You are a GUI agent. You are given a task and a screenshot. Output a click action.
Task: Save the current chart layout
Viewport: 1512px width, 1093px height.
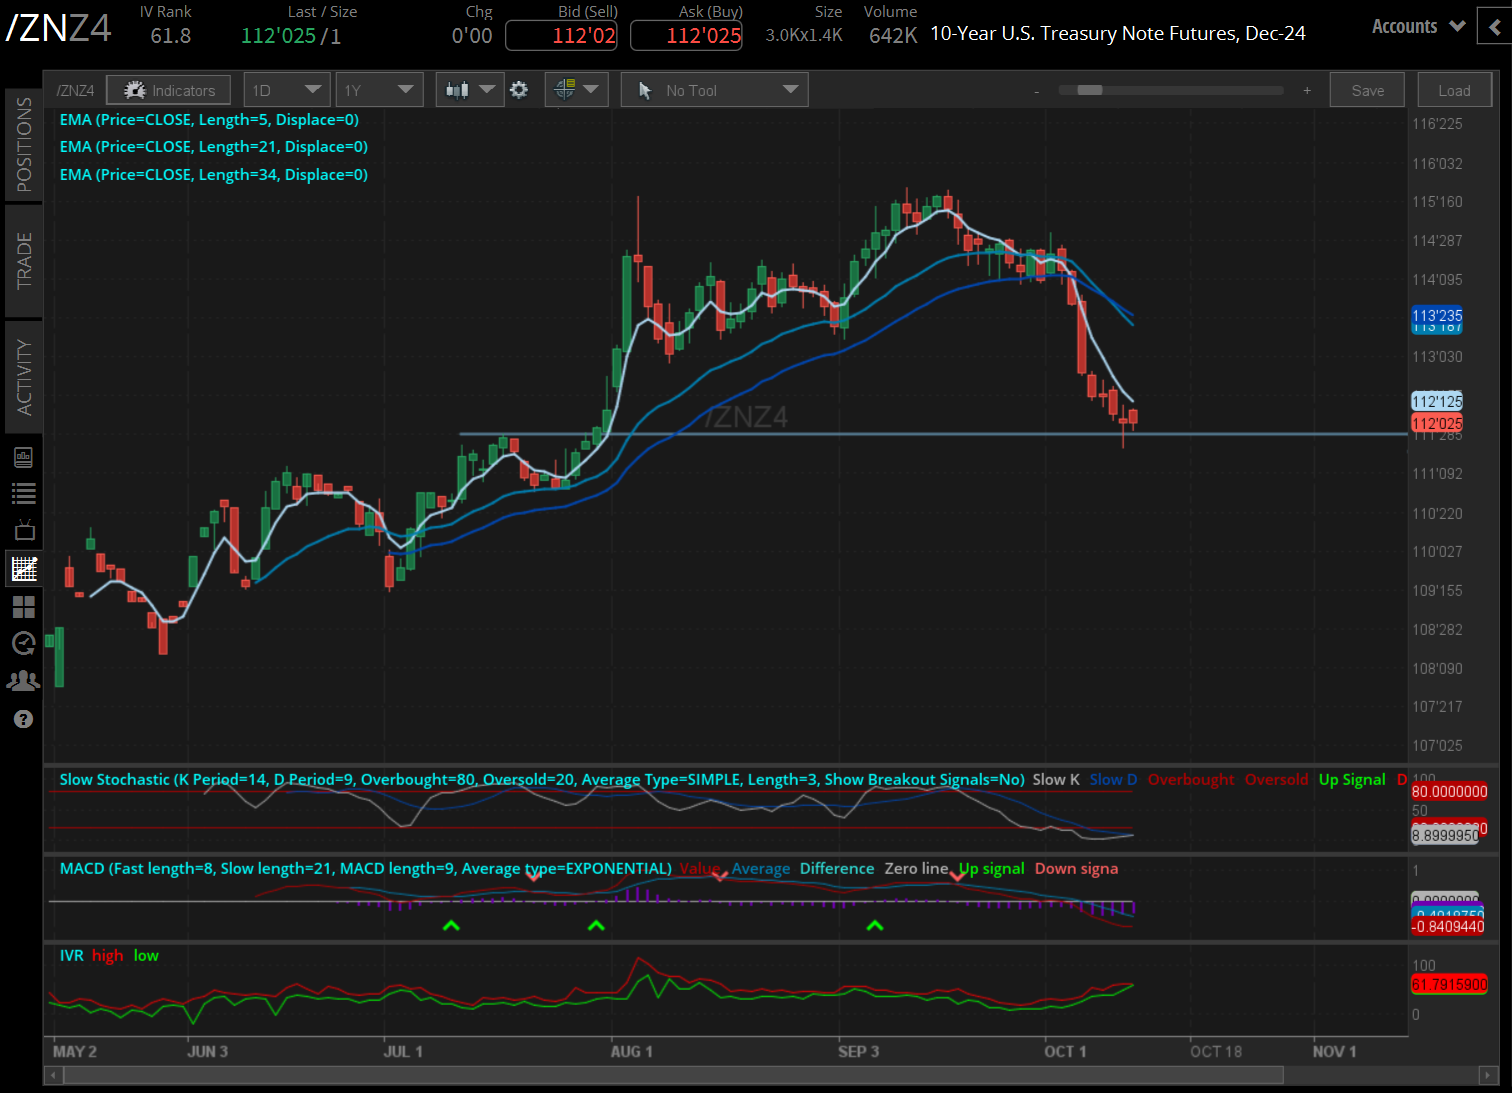click(x=1366, y=89)
